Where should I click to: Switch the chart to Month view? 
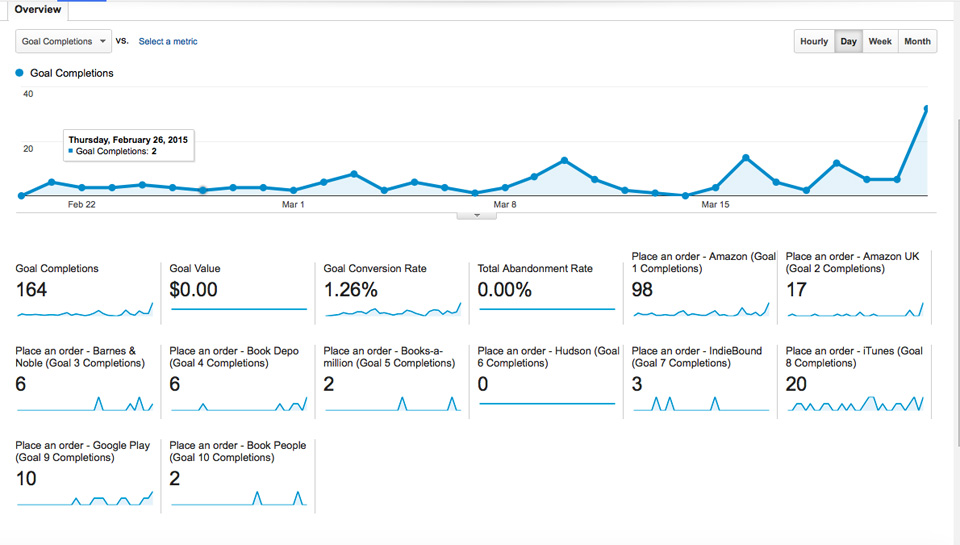917,41
